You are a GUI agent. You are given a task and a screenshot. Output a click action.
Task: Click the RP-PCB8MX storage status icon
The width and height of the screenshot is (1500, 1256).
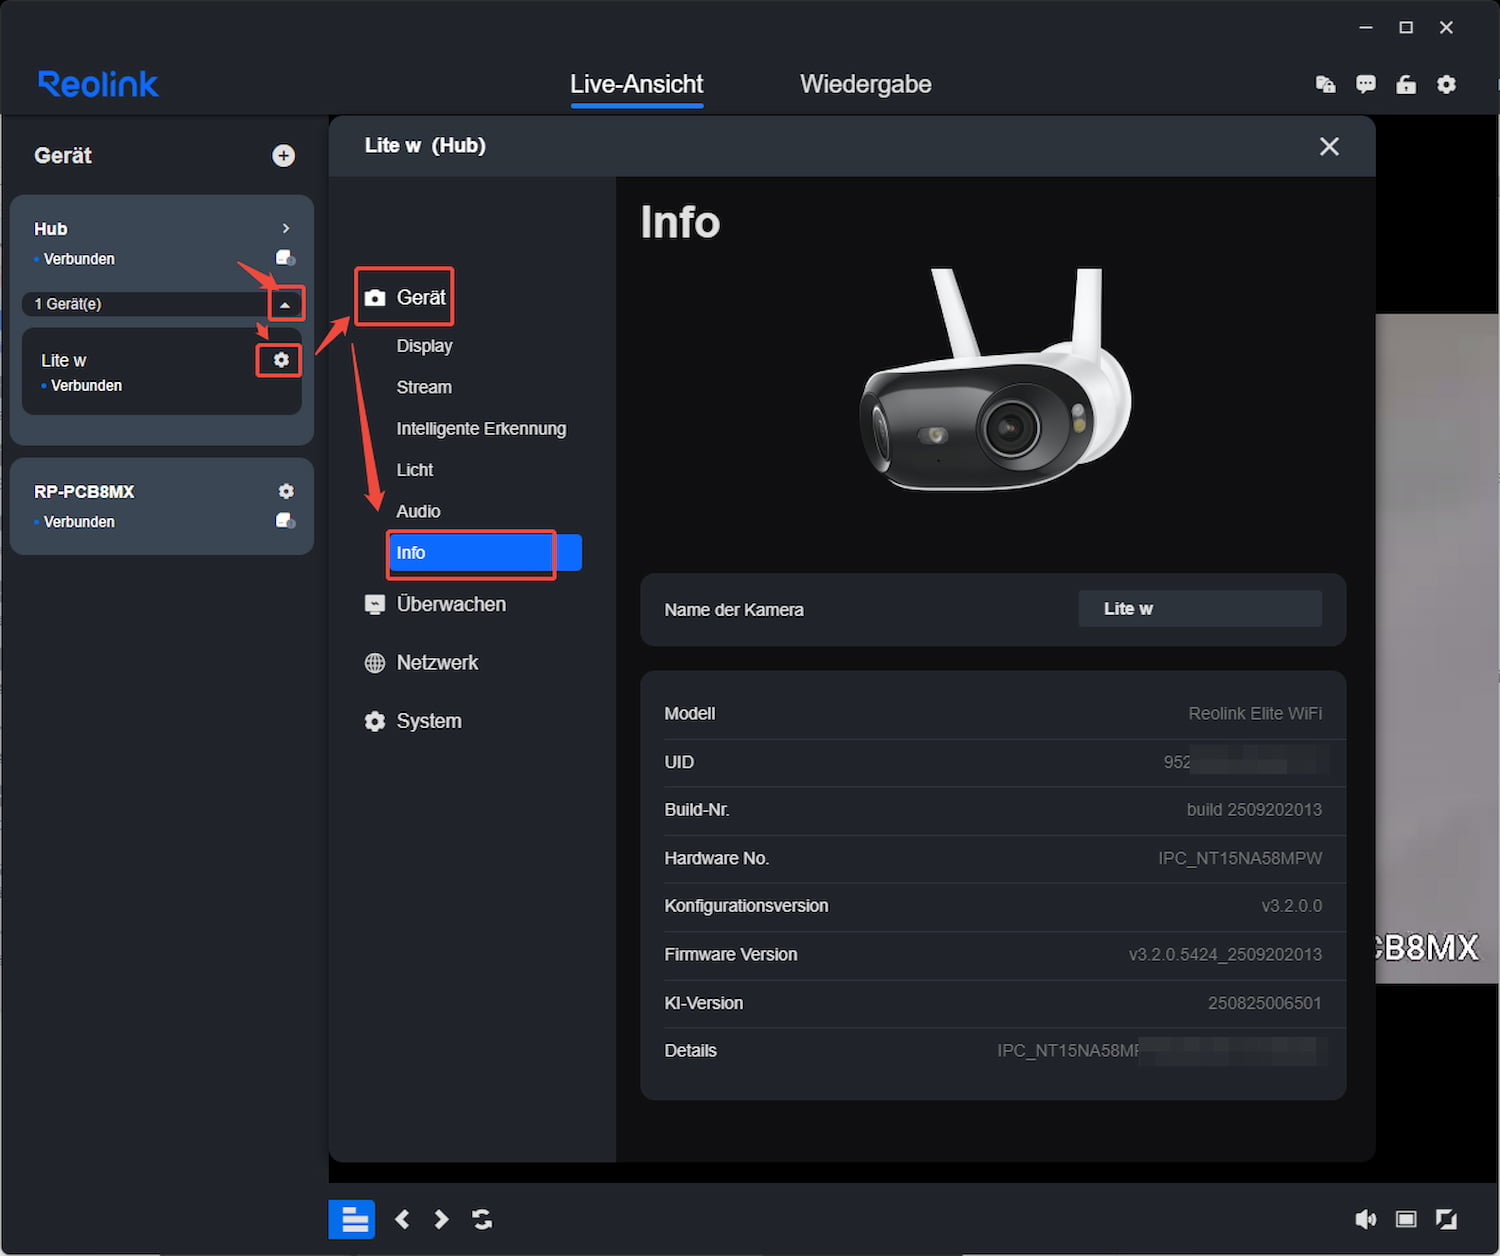[x=285, y=521]
